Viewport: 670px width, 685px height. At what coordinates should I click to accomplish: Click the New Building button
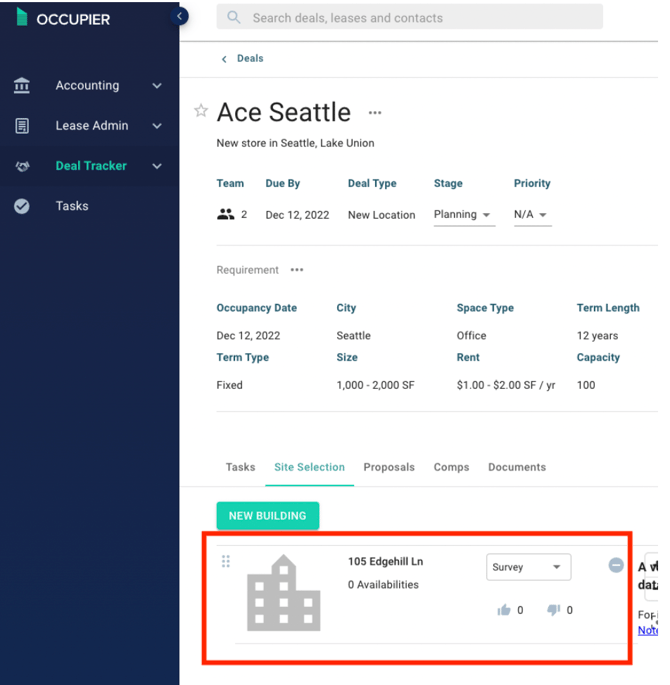[x=267, y=516]
